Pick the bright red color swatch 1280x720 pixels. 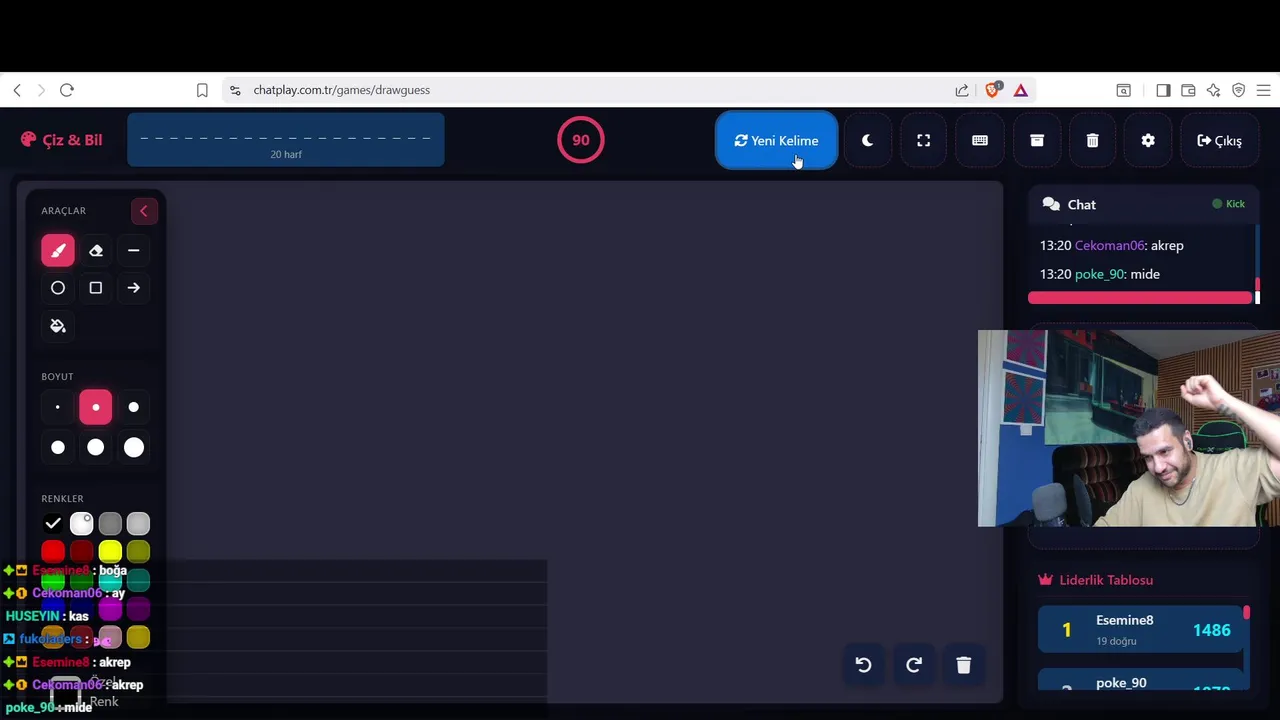(x=53, y=551)
